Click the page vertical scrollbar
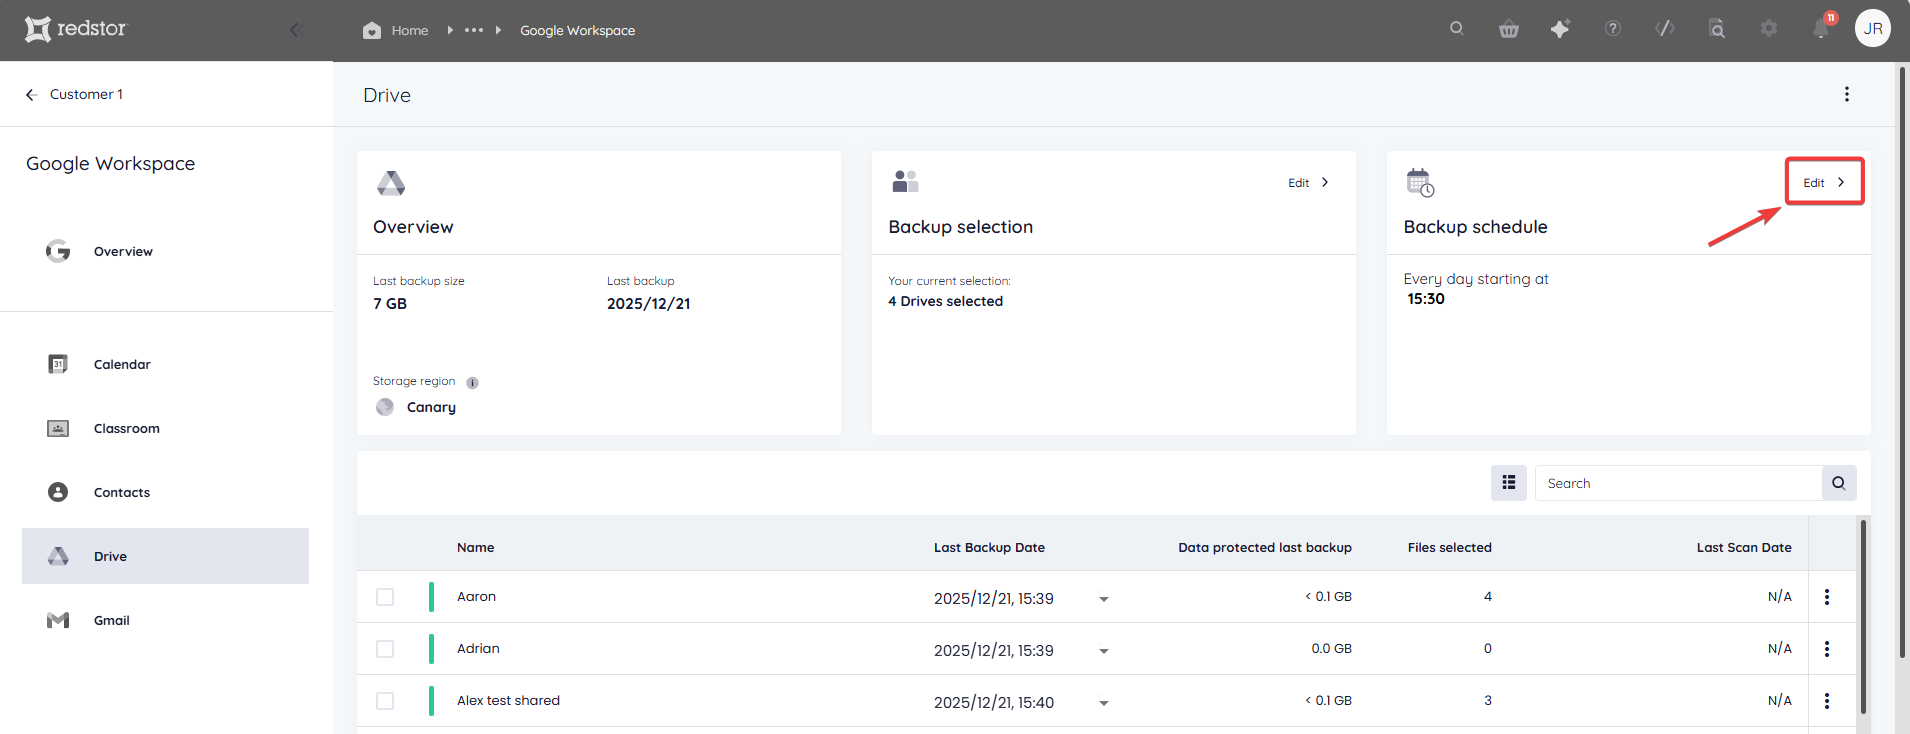The width and height of the screenshot is (1910, 734). pos(1902,360)
